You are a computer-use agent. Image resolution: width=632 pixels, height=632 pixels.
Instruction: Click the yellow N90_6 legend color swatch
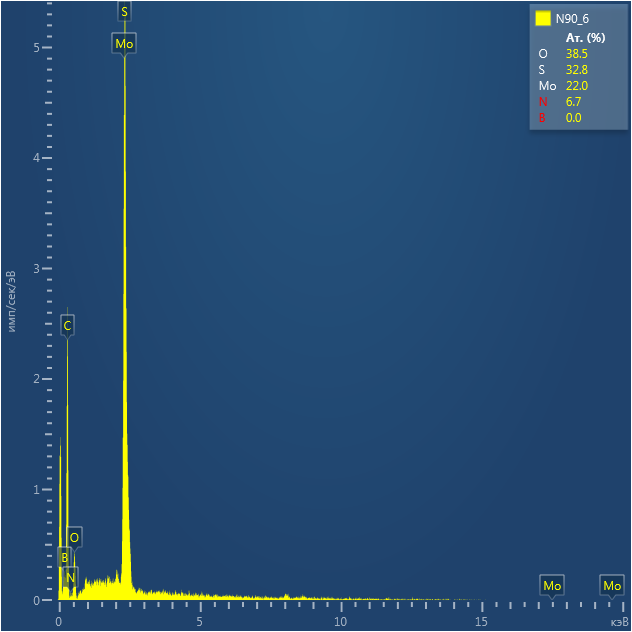click(x=543, y=18)
